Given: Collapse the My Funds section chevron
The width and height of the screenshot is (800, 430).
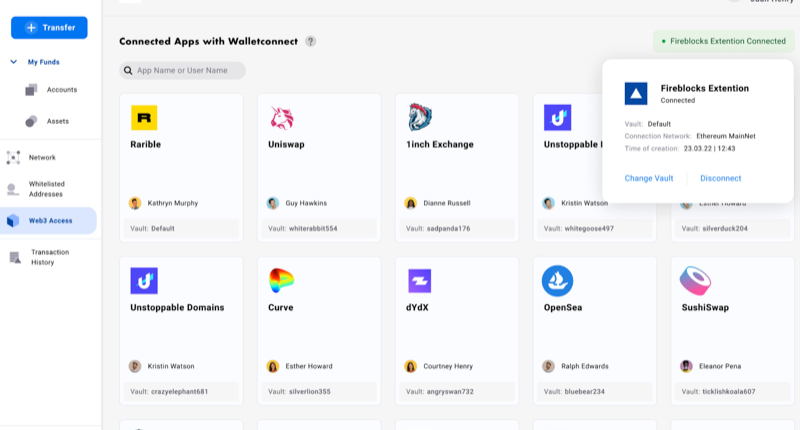Looking at the screenshot, I should (x=13, y=62).
